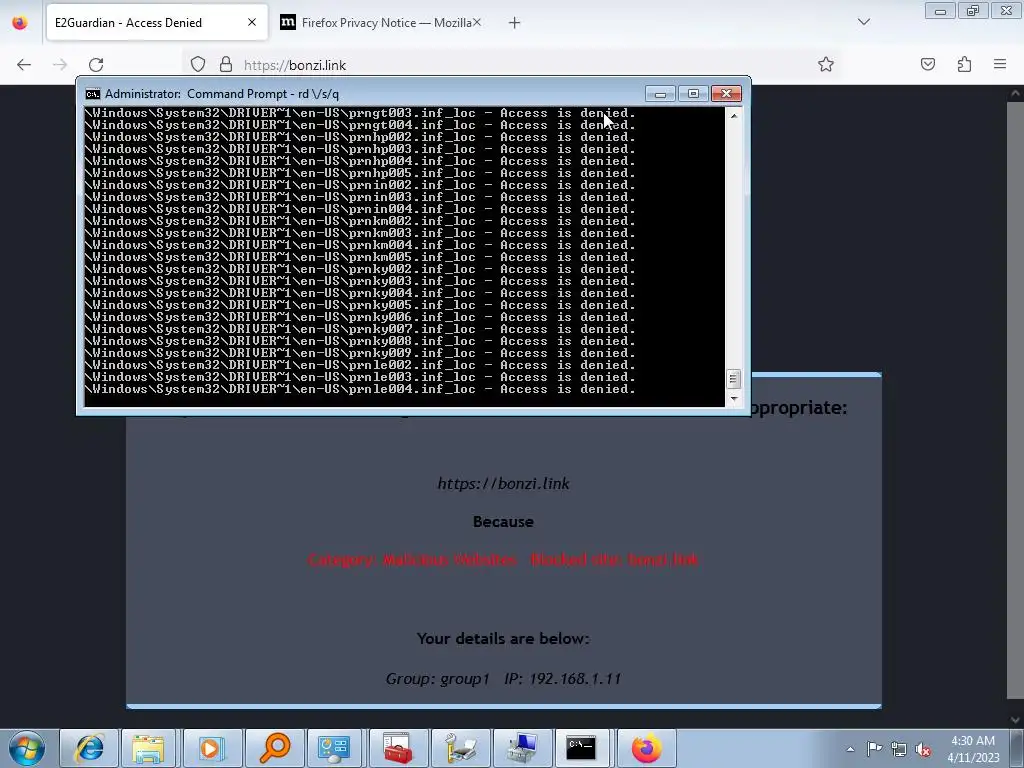The width and height of the screenshot is (1024, 768).
Task: Open Windows Explorer folder icon in taskbar
Action: pos(148,748)
